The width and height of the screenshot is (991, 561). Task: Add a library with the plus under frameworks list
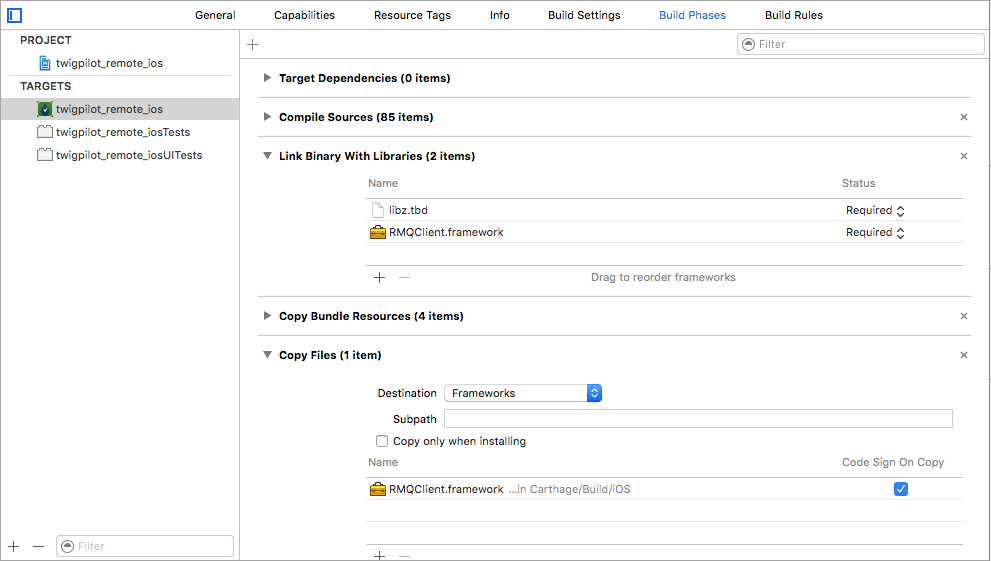(x=379, y=277)
